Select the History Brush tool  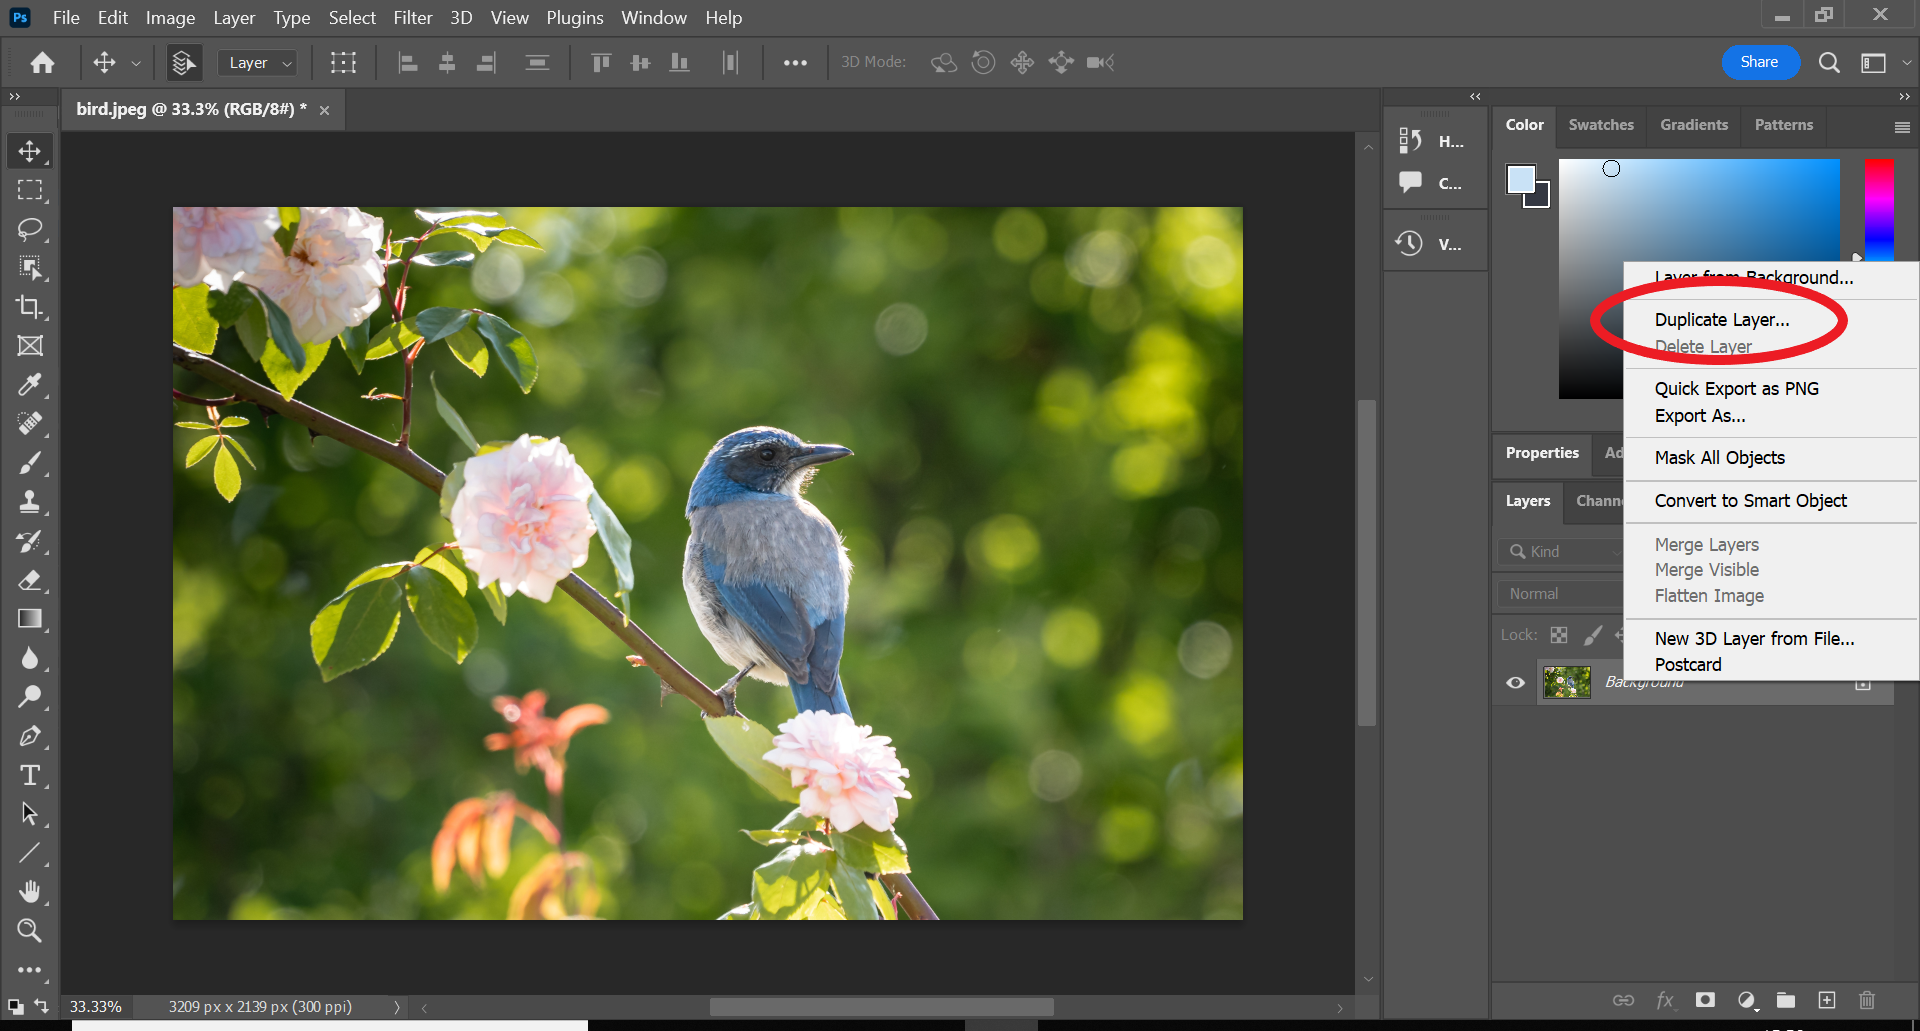tap(30, 541)
